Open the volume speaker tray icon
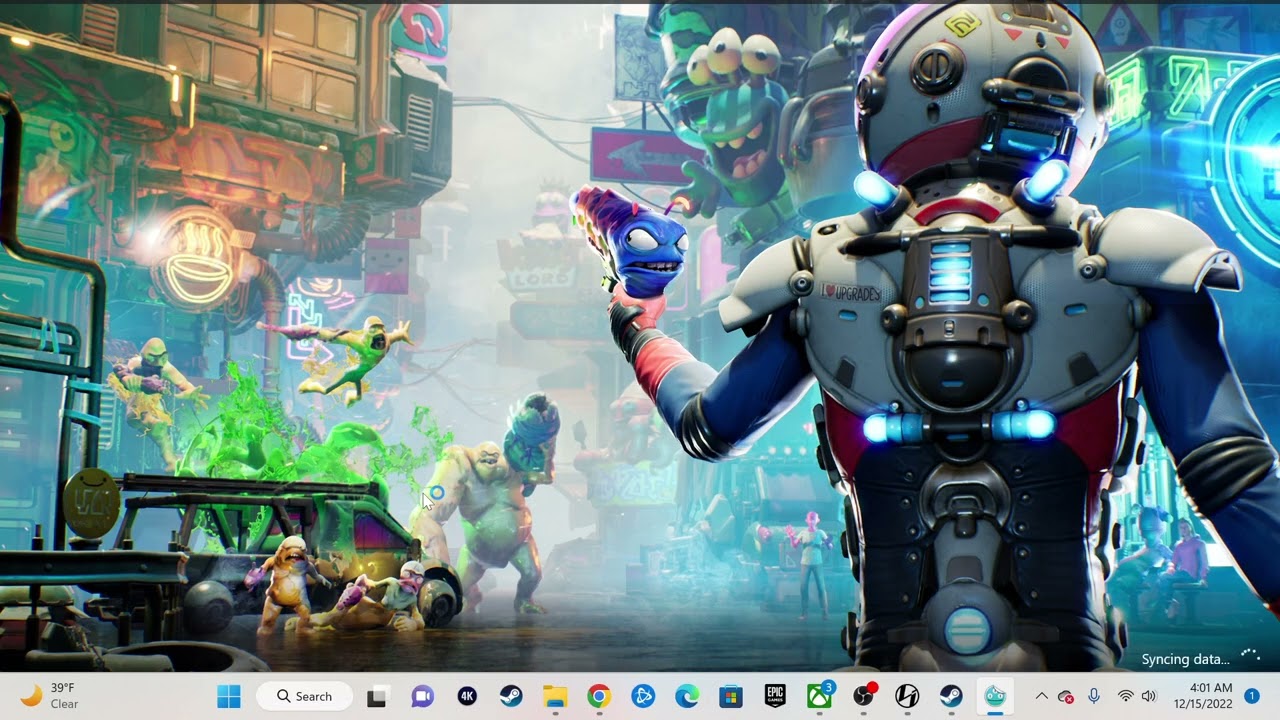The width and height of the screenshot is (1280, 720). click(x=1148, y=696)
